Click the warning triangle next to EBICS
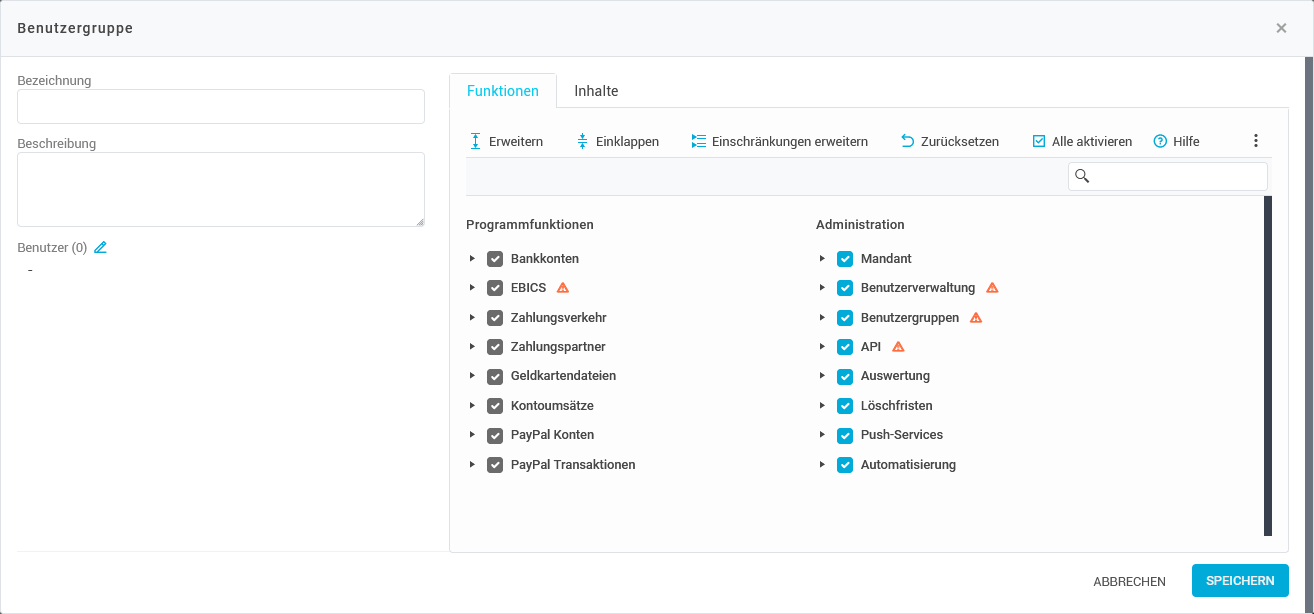This screenshot has width=1314, height=614. click(x=563, y=288)
